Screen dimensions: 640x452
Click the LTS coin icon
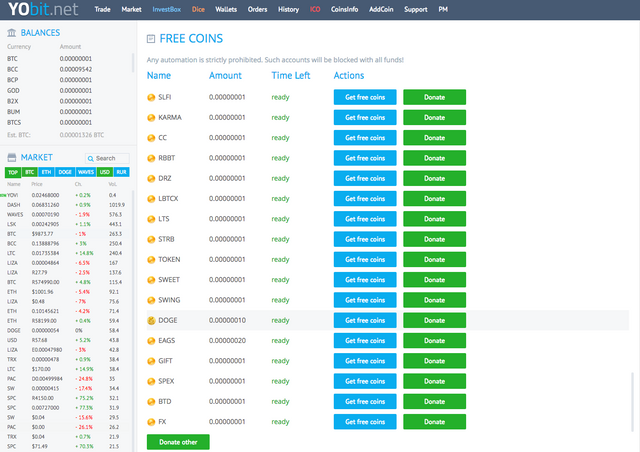click(151, 219)
